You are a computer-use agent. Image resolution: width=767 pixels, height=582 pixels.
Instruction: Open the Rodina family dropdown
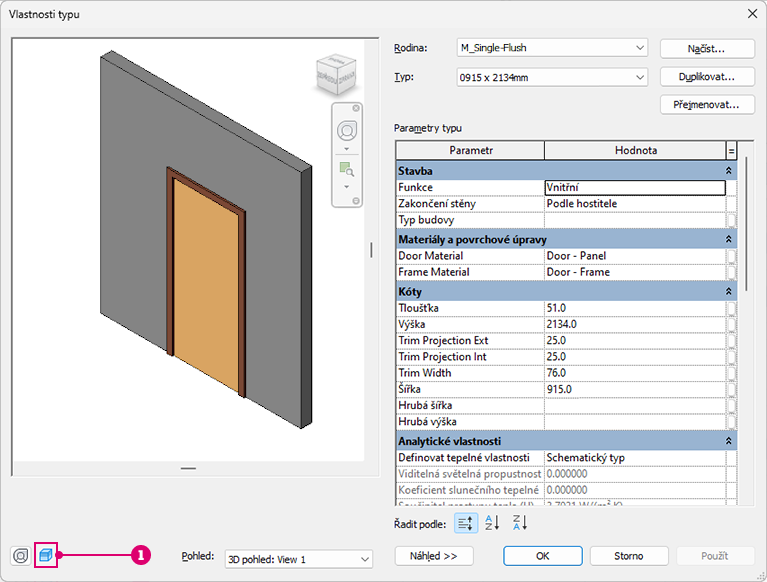552,48
